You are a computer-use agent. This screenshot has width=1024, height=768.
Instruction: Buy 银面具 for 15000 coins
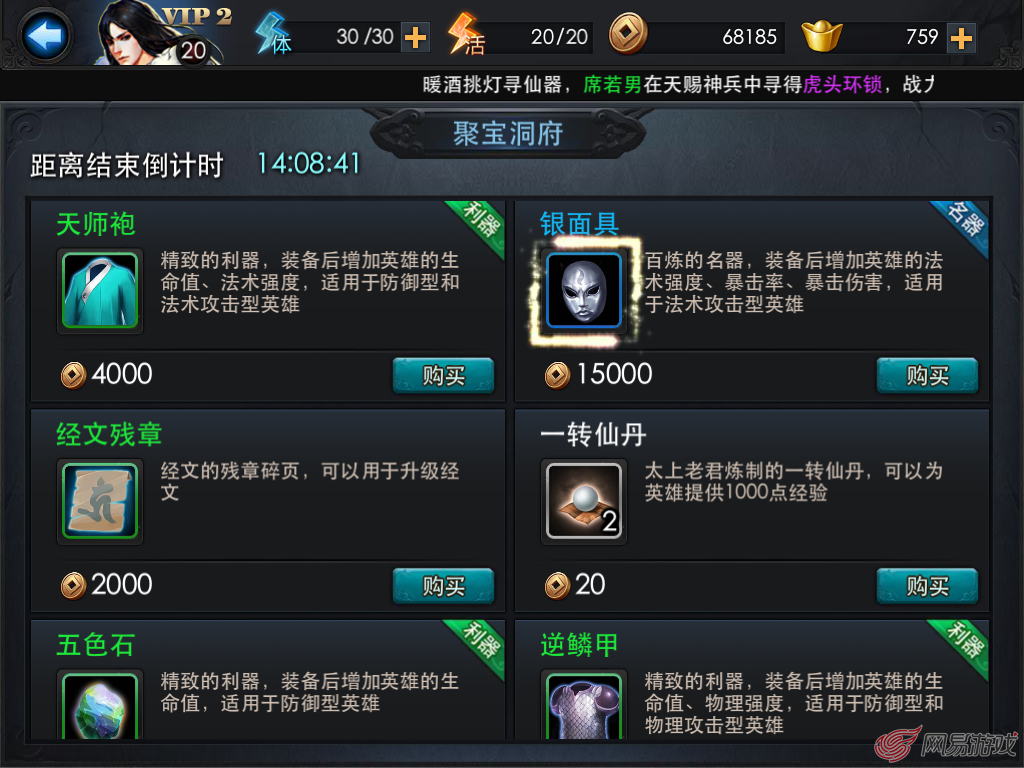(927, 375)
